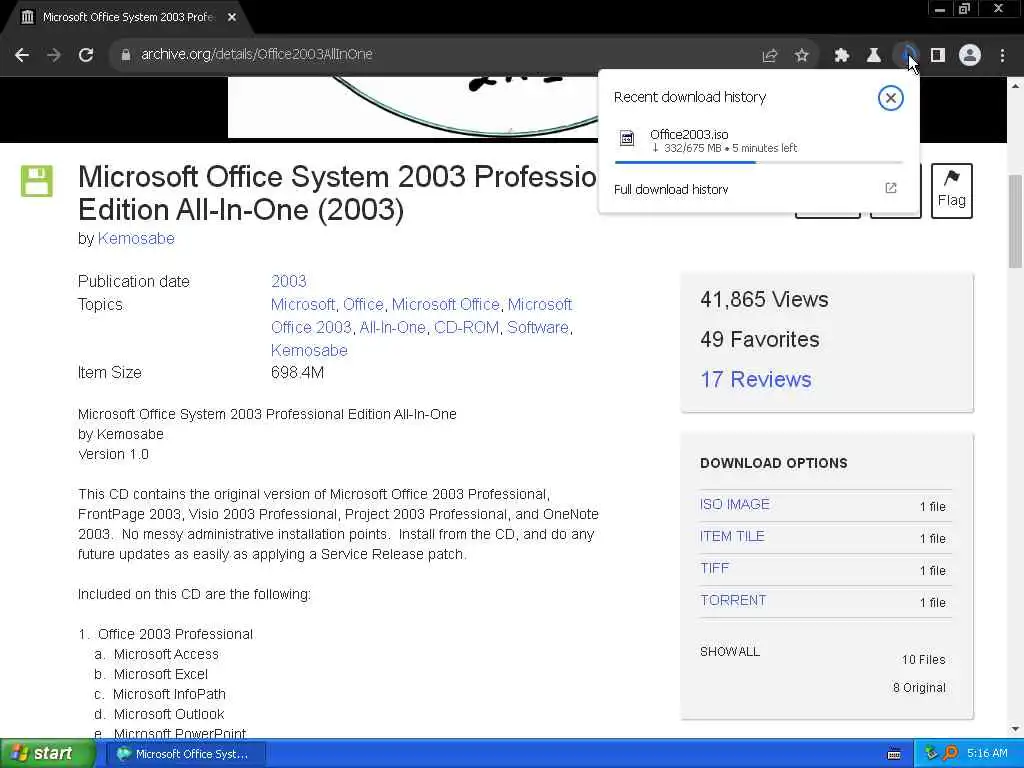Open Chrome Labs flask icon

(873, 56)
